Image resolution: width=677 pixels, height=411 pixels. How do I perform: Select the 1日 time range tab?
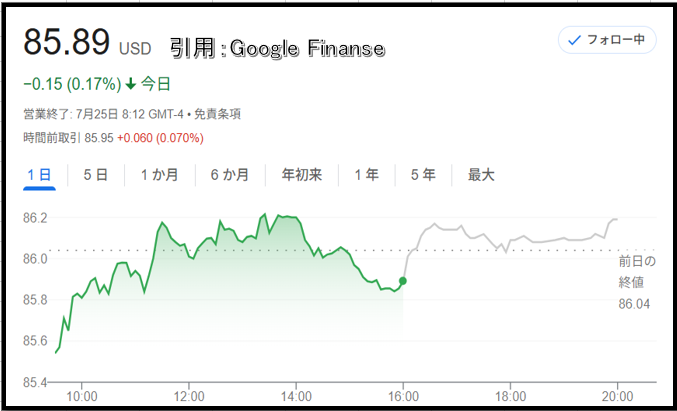[39, 175]
